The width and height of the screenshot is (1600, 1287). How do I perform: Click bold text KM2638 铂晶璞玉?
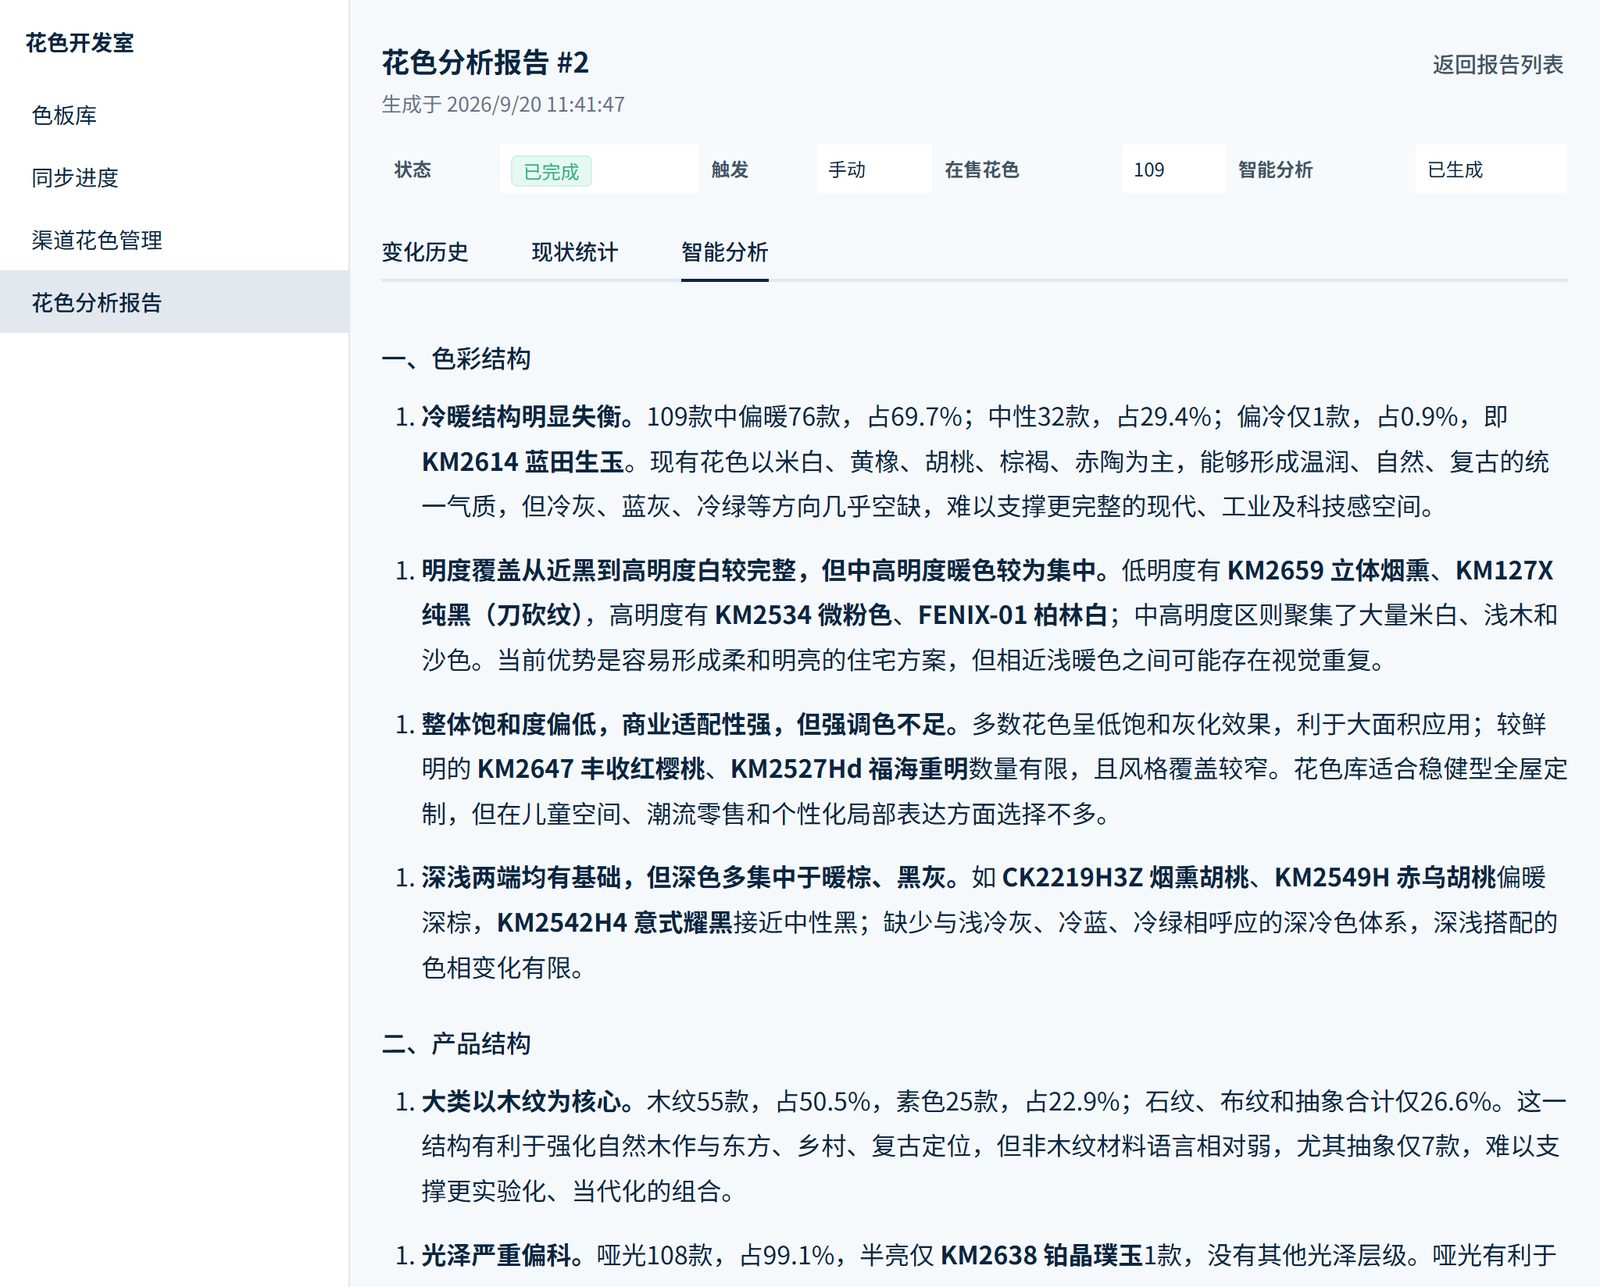(1042, 1254)
